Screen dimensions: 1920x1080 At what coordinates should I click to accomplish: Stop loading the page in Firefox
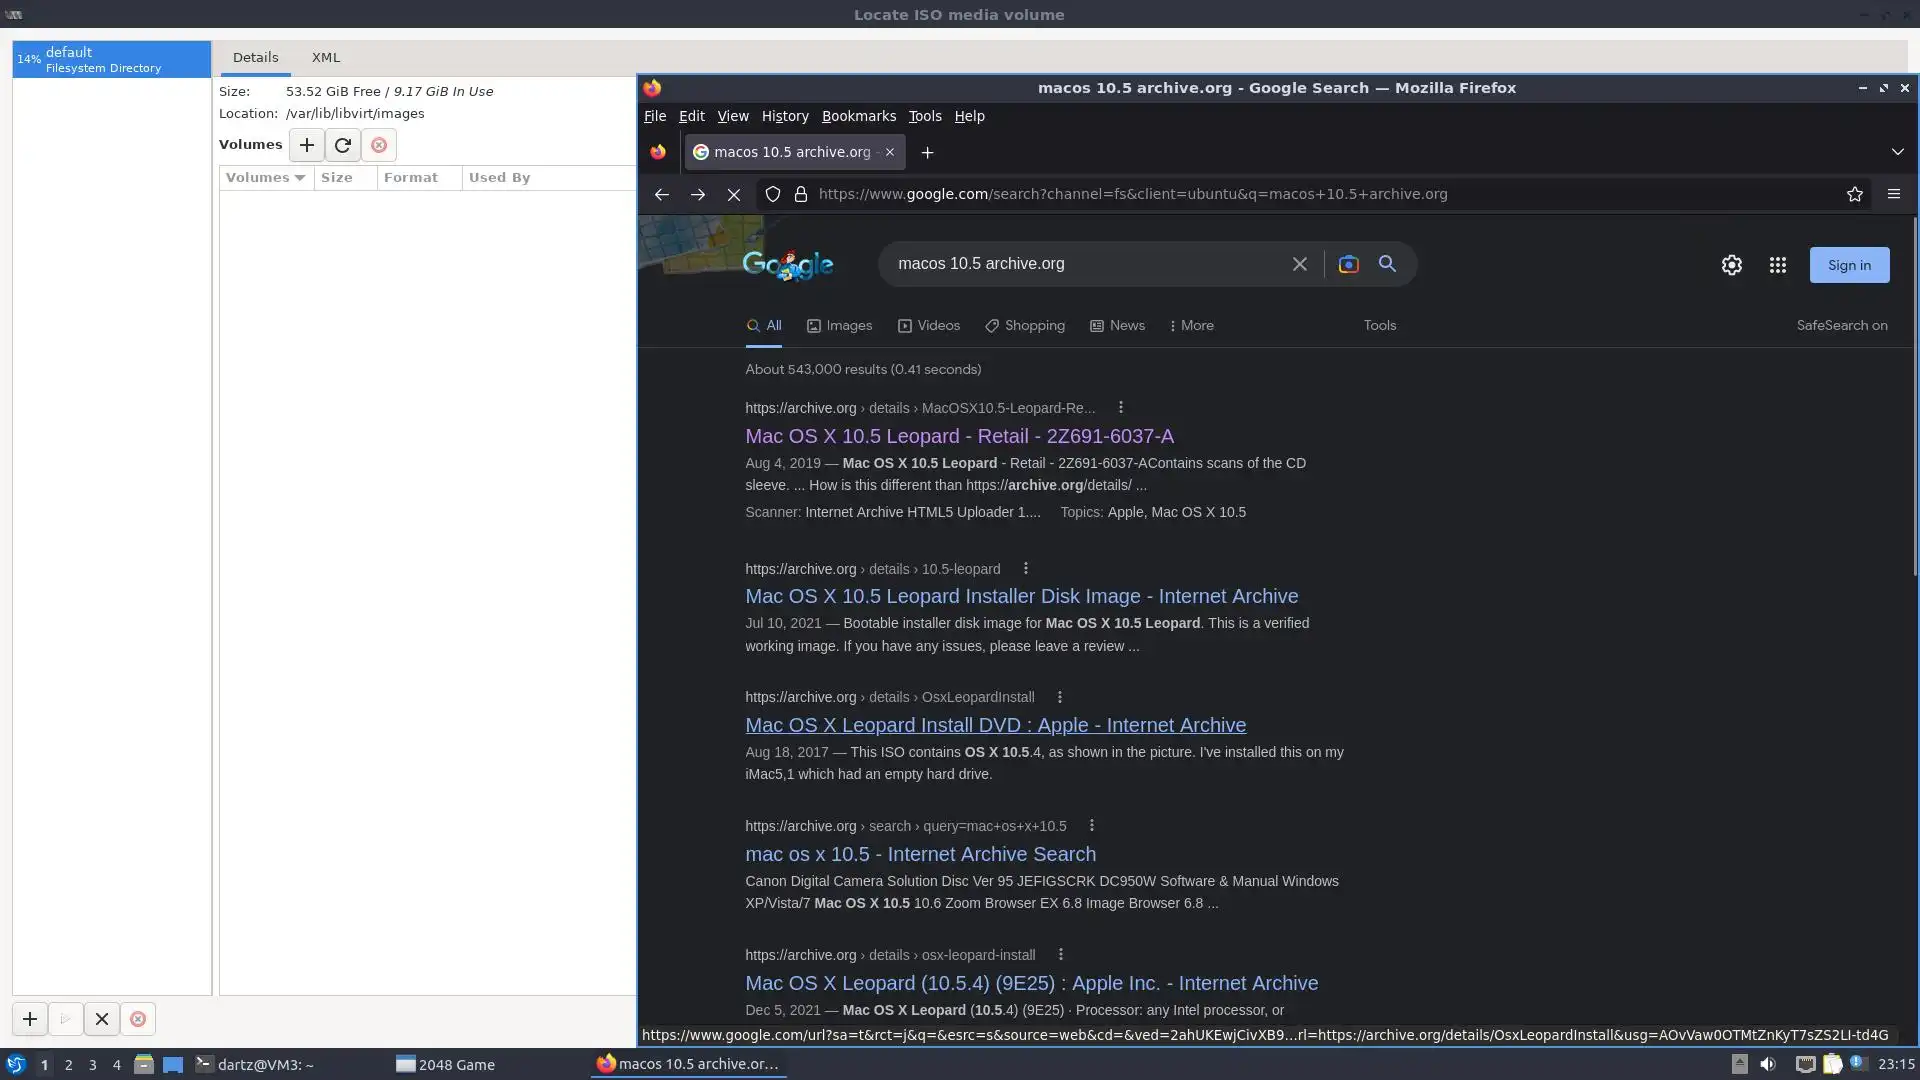tap(733, 195)
